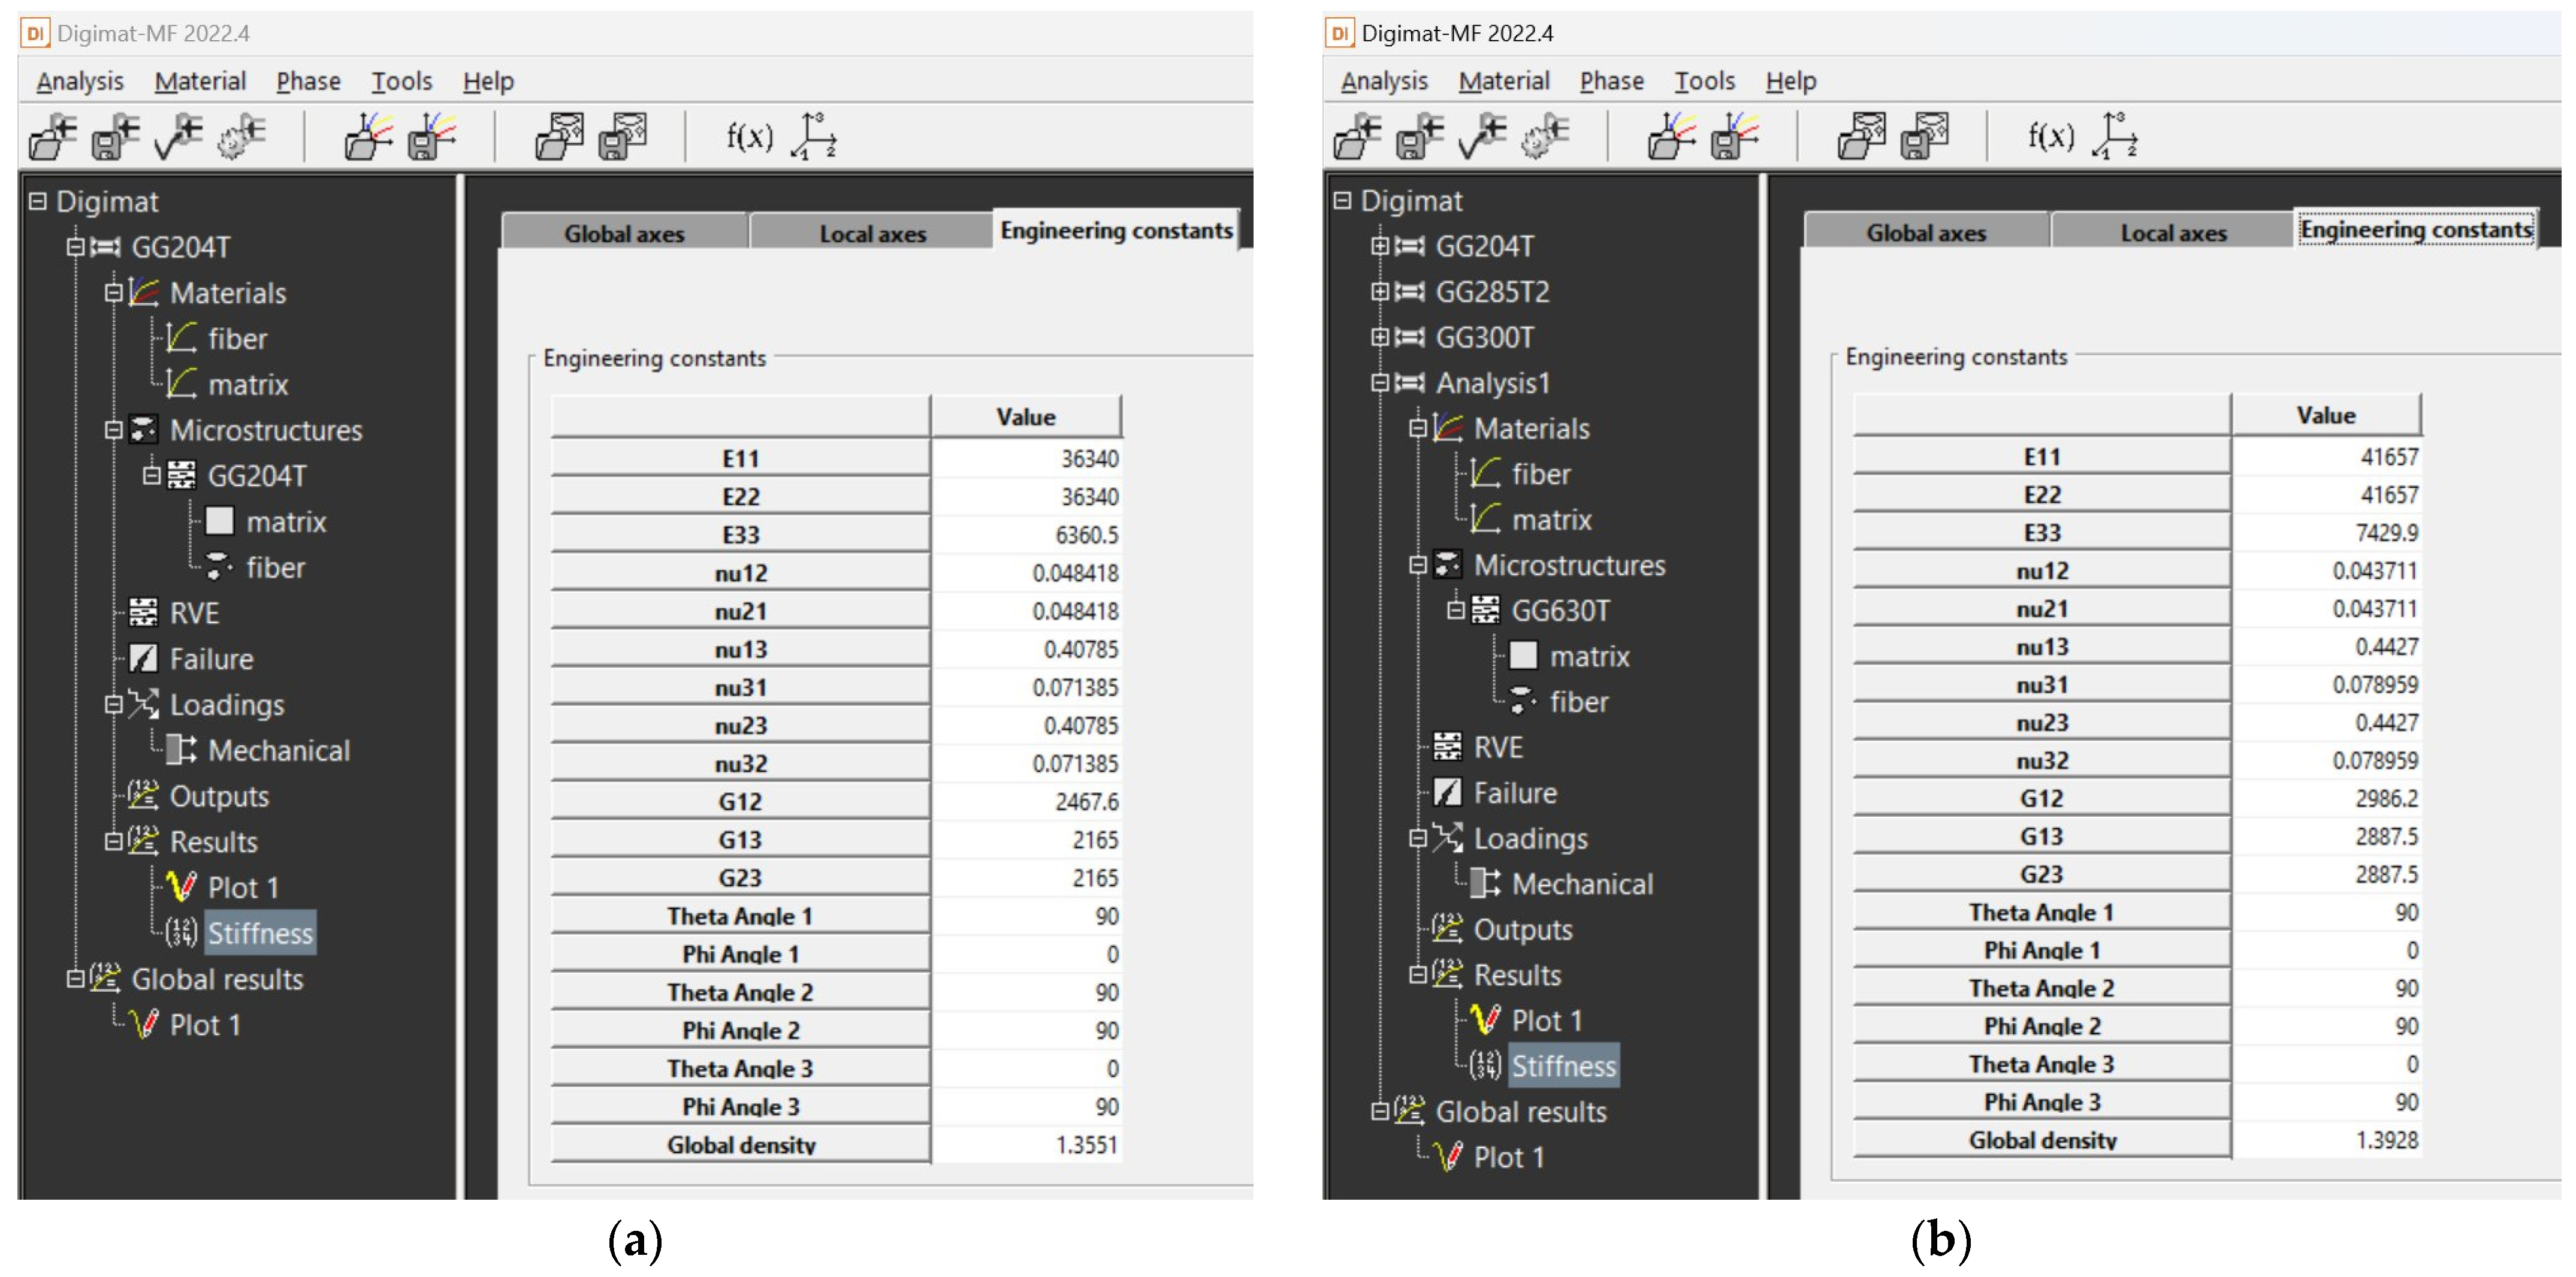The image size is (2576, 1277).
Task: Click the gear run analysis icon in right toolbar
Action: pos(1546,137)
